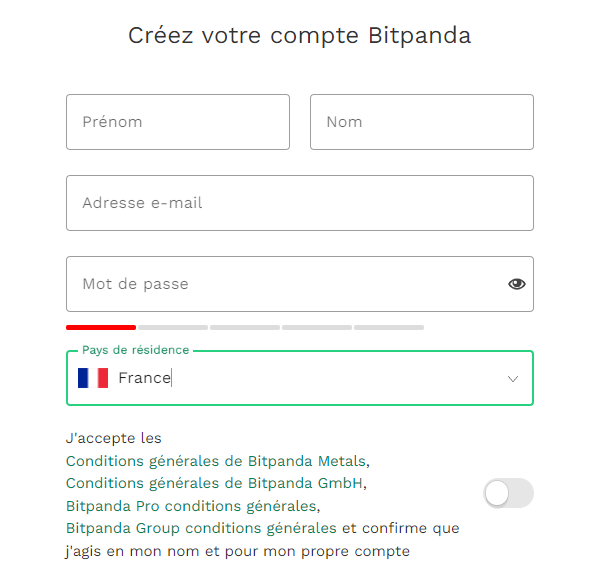Click the Pays de résidence label
Image resolution: width=606 pixels, height=575 pixels.
tap(135, 350)
